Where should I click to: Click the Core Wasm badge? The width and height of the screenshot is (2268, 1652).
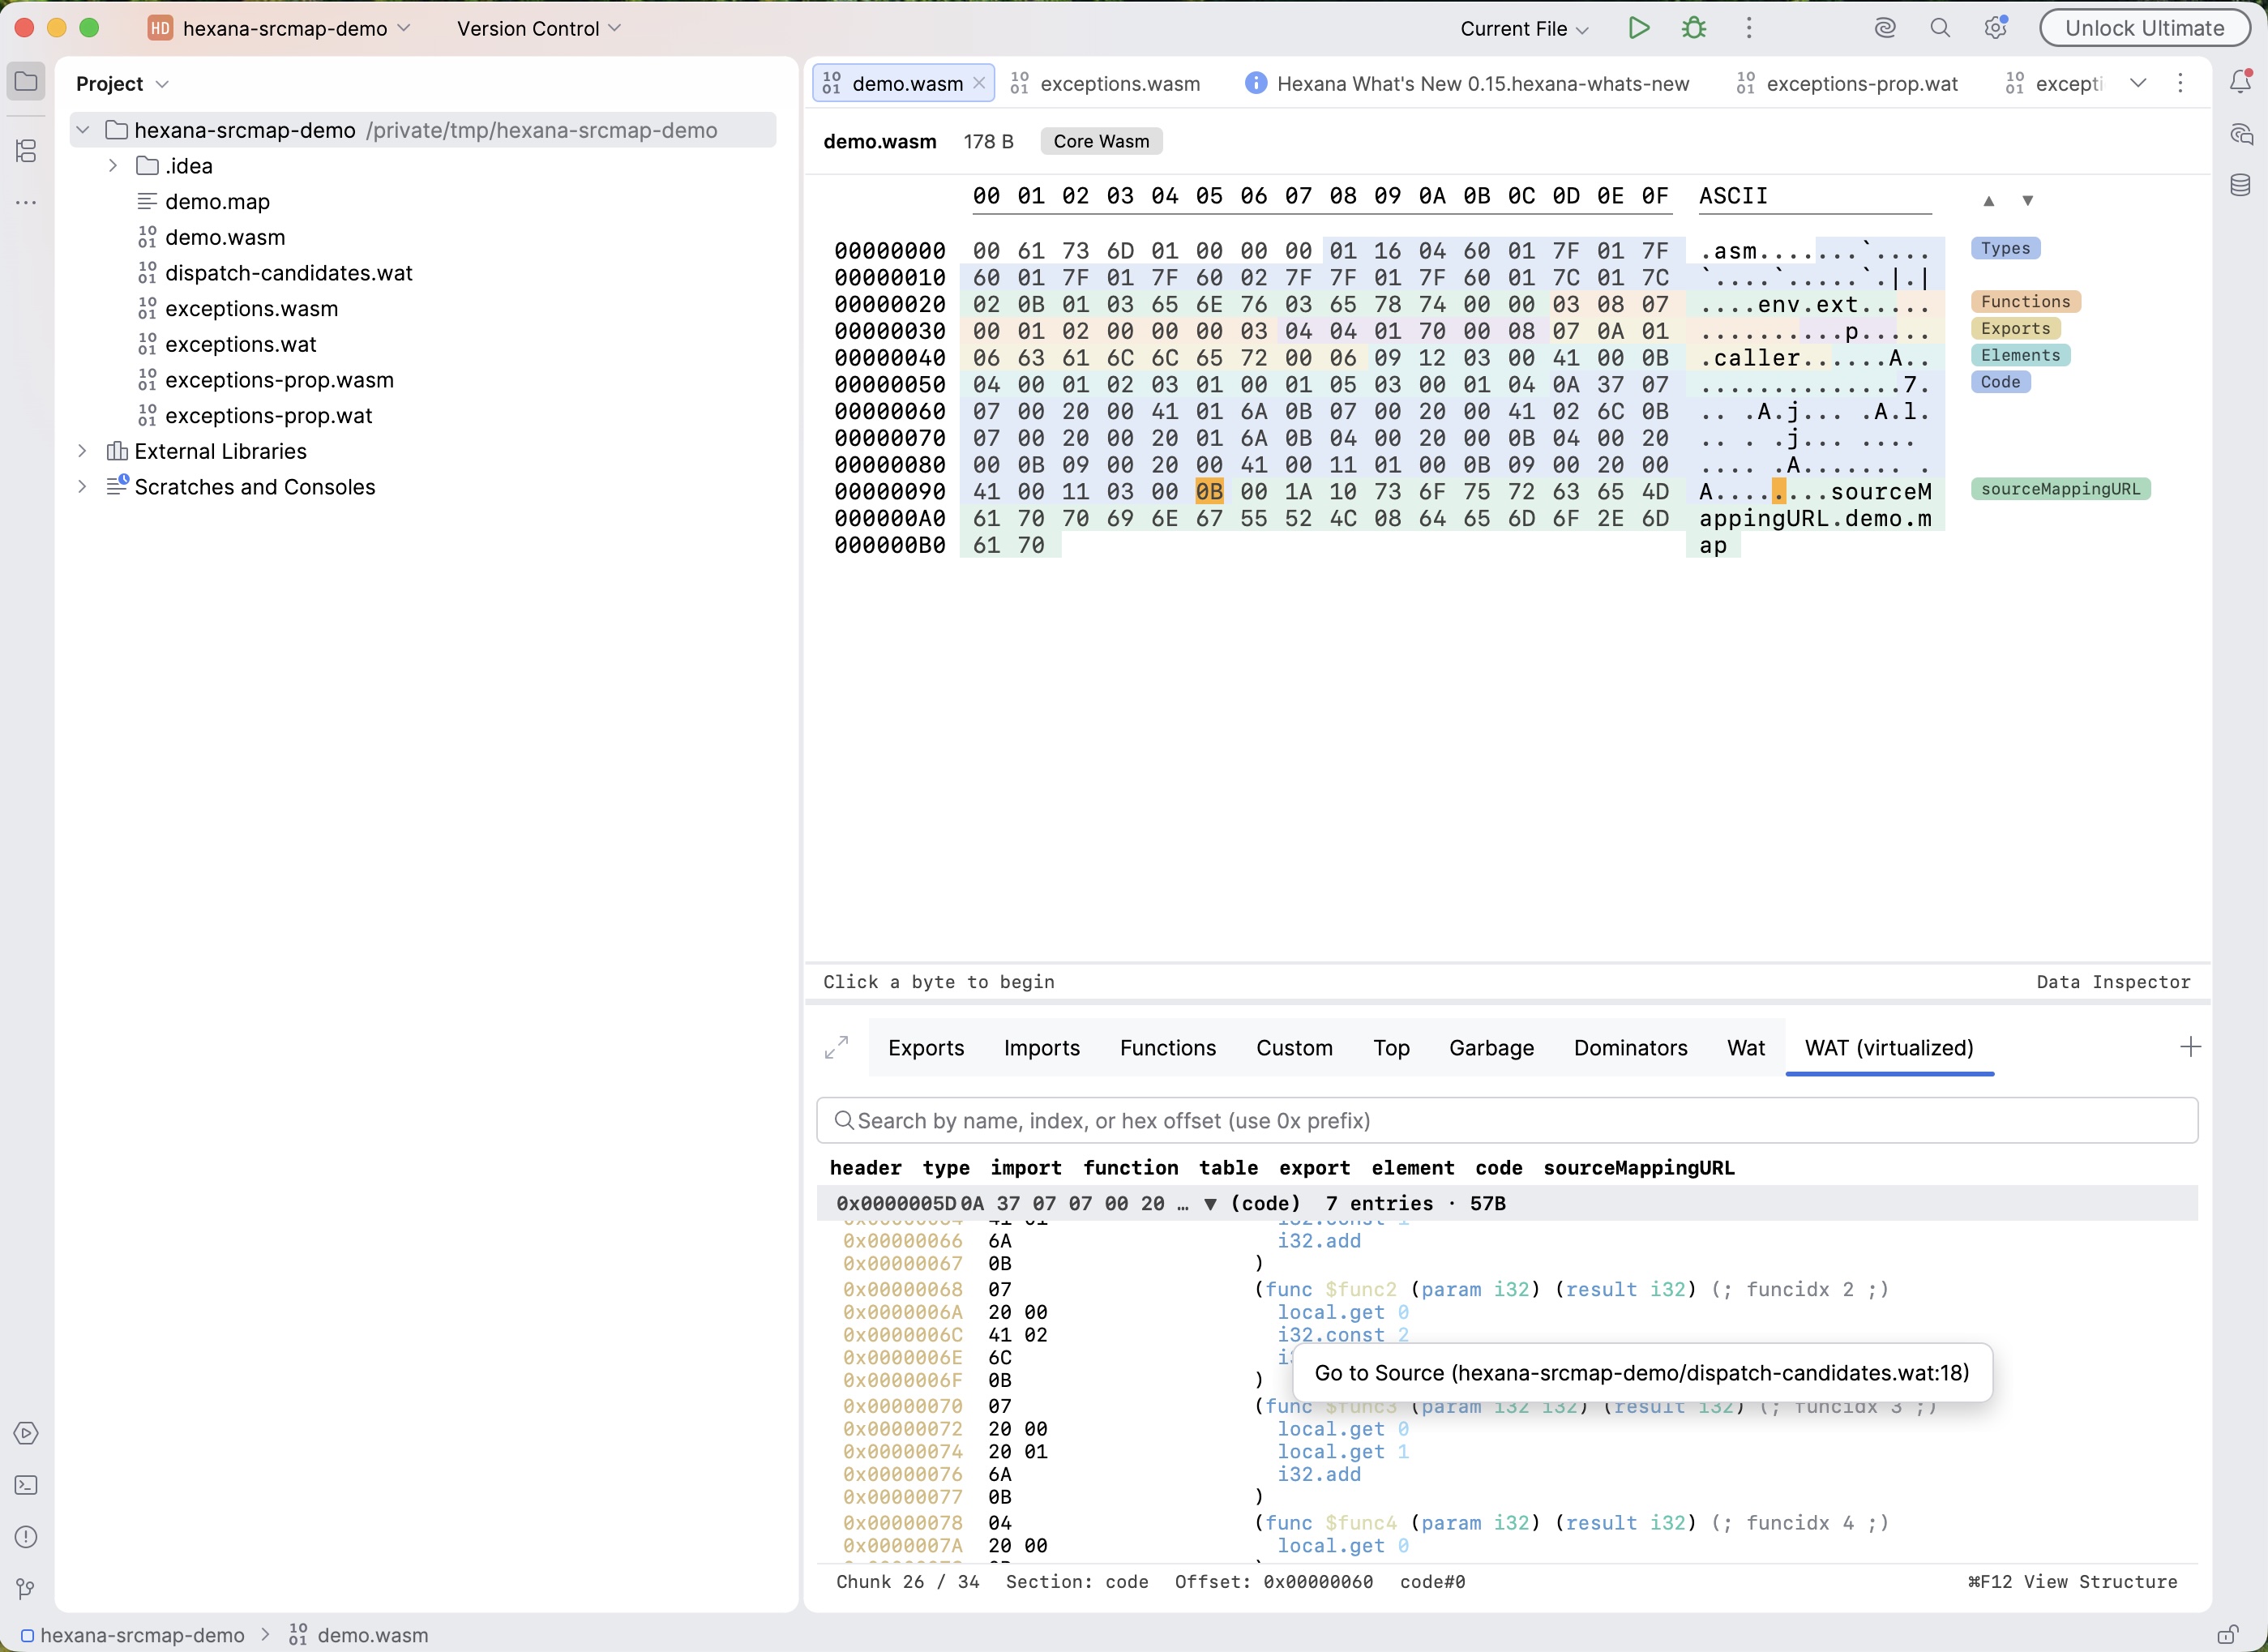tap(1101, 141)
